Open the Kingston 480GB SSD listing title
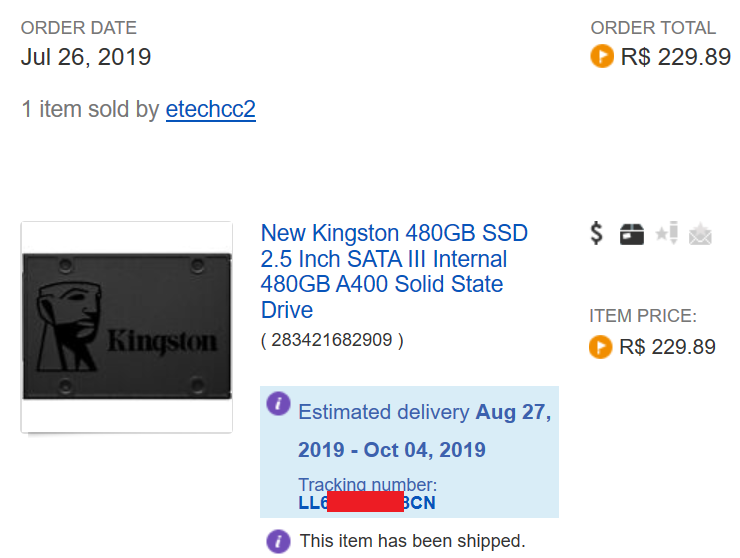 point(395,271)
